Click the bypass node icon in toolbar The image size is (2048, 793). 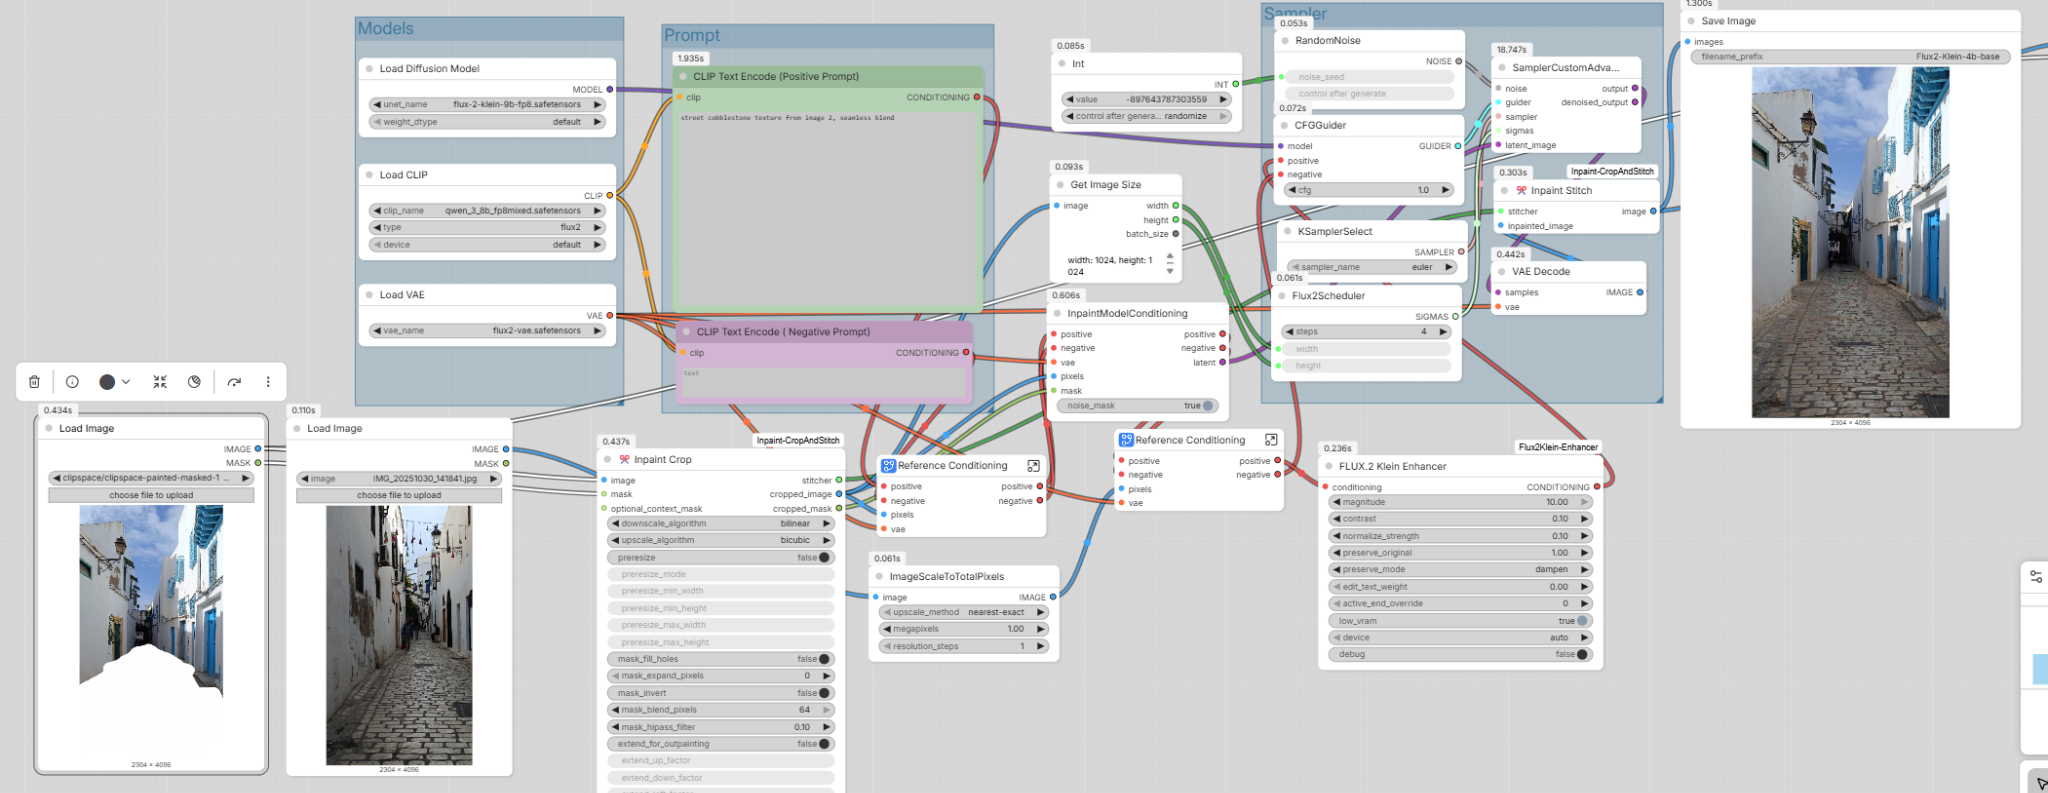(x=194, y=382)
